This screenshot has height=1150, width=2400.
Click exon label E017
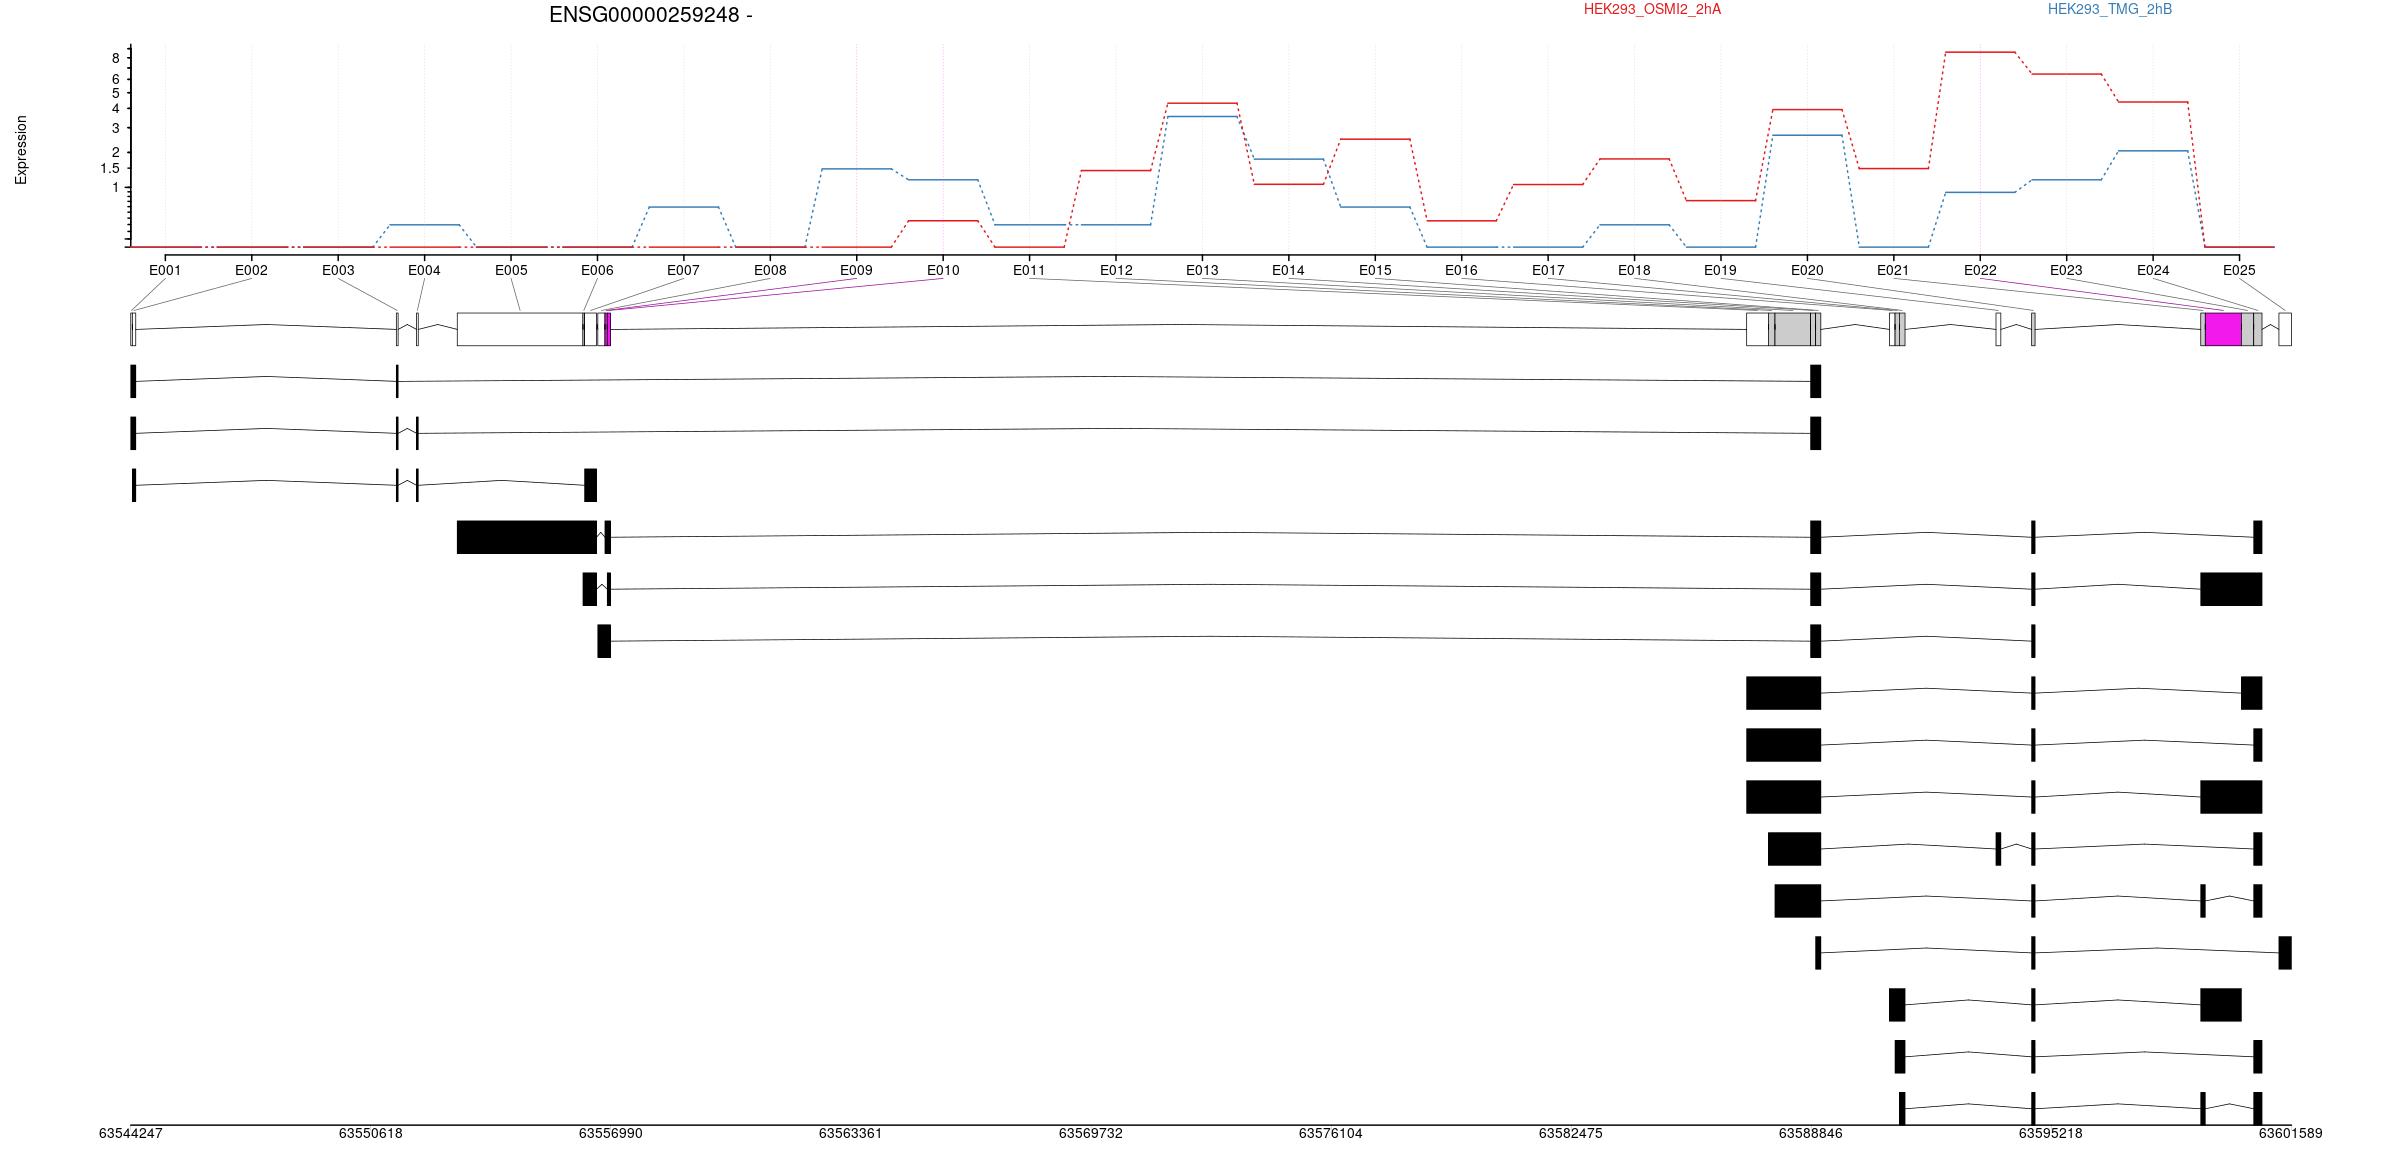pyautogui.click(x=1548, y=270)
